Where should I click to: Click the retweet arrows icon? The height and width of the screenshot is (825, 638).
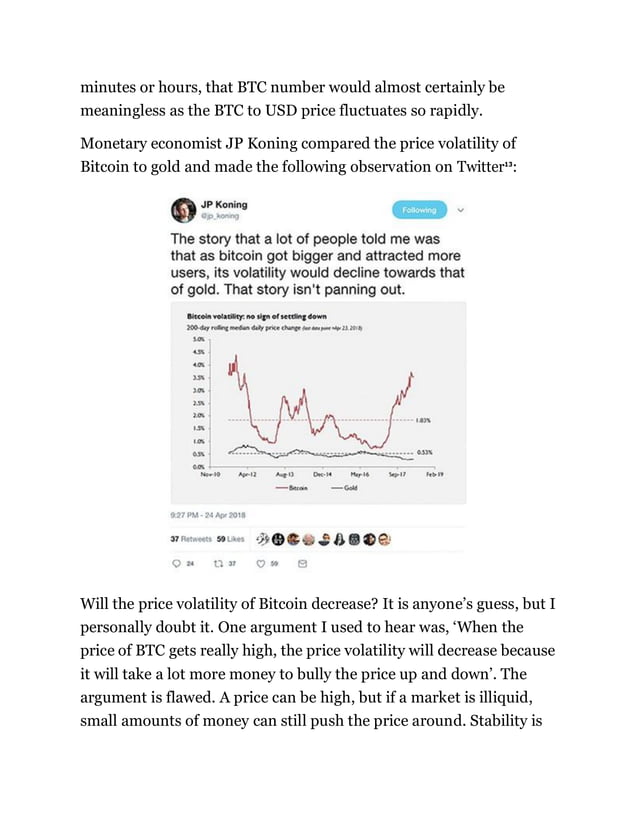[215, 564]
